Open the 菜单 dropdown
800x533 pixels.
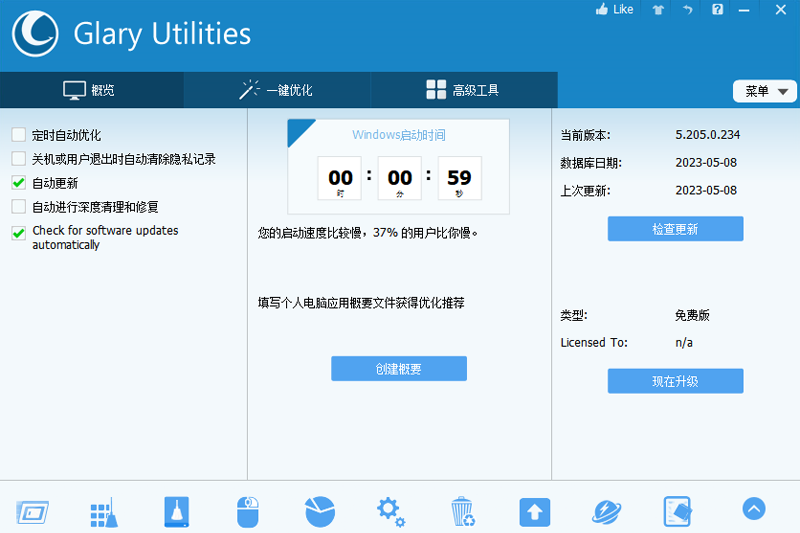(765, 91)
